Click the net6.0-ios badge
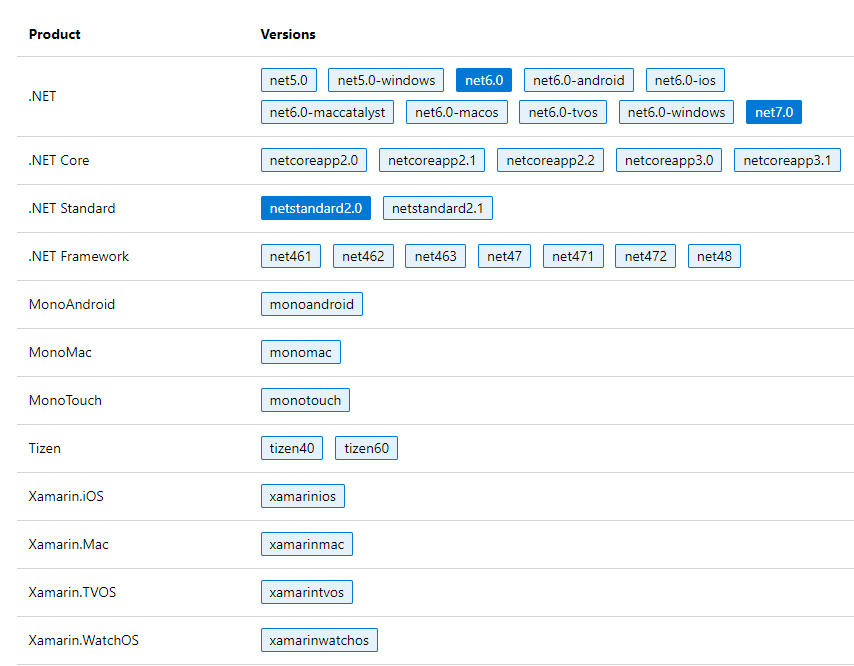854x666 pixels. tap(685, 80)
